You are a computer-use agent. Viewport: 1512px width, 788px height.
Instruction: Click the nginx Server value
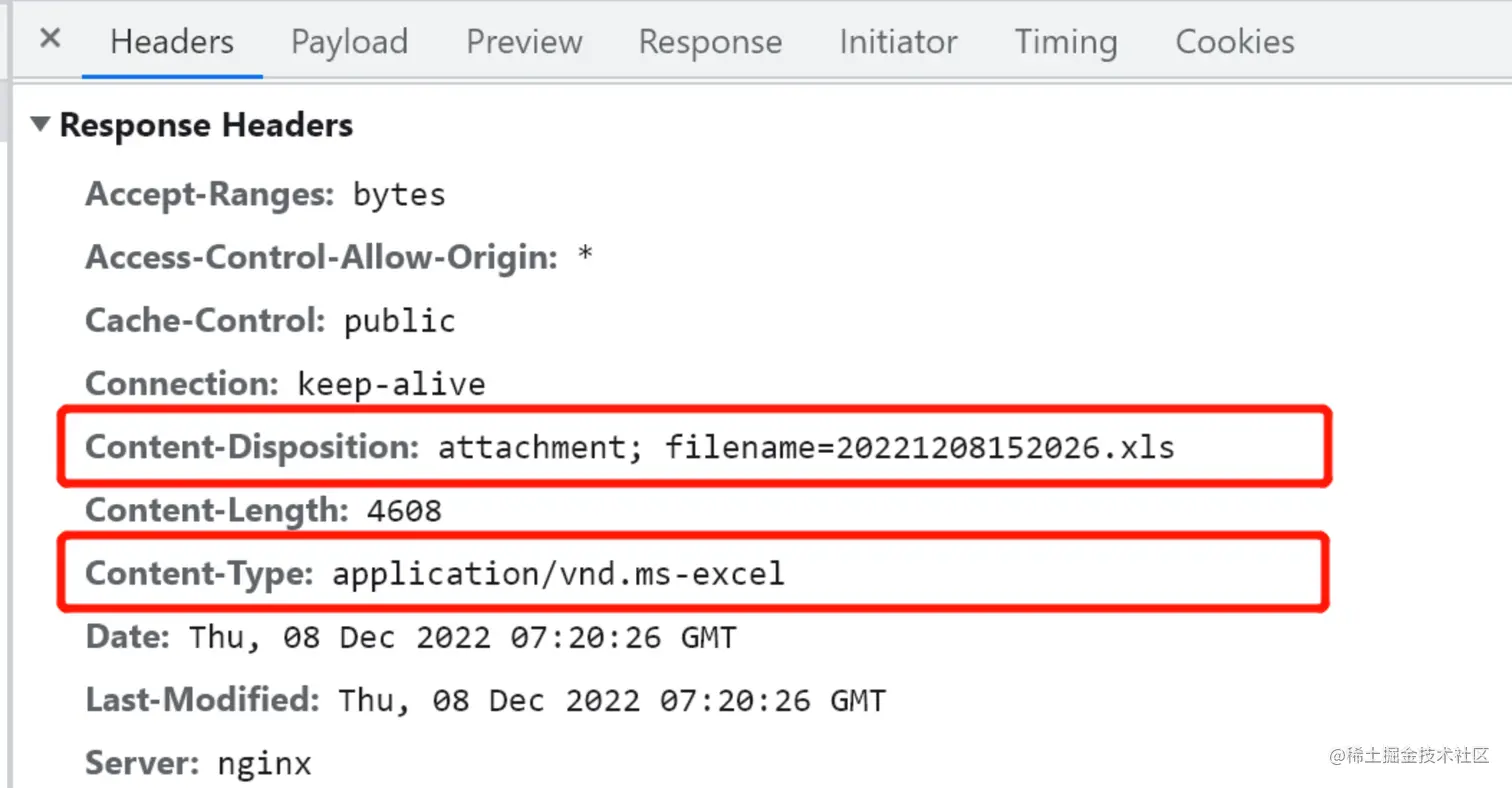coord(265,764)
